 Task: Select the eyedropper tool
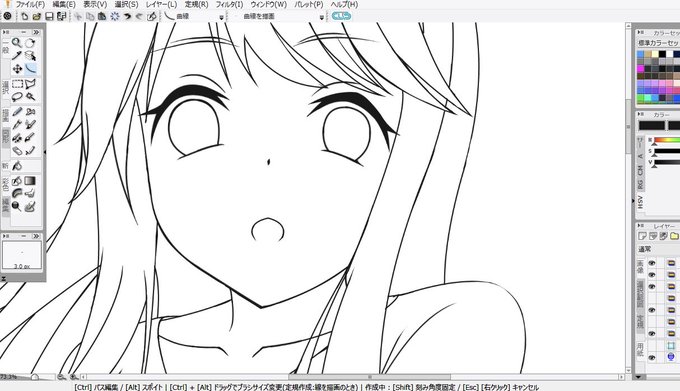17,55
